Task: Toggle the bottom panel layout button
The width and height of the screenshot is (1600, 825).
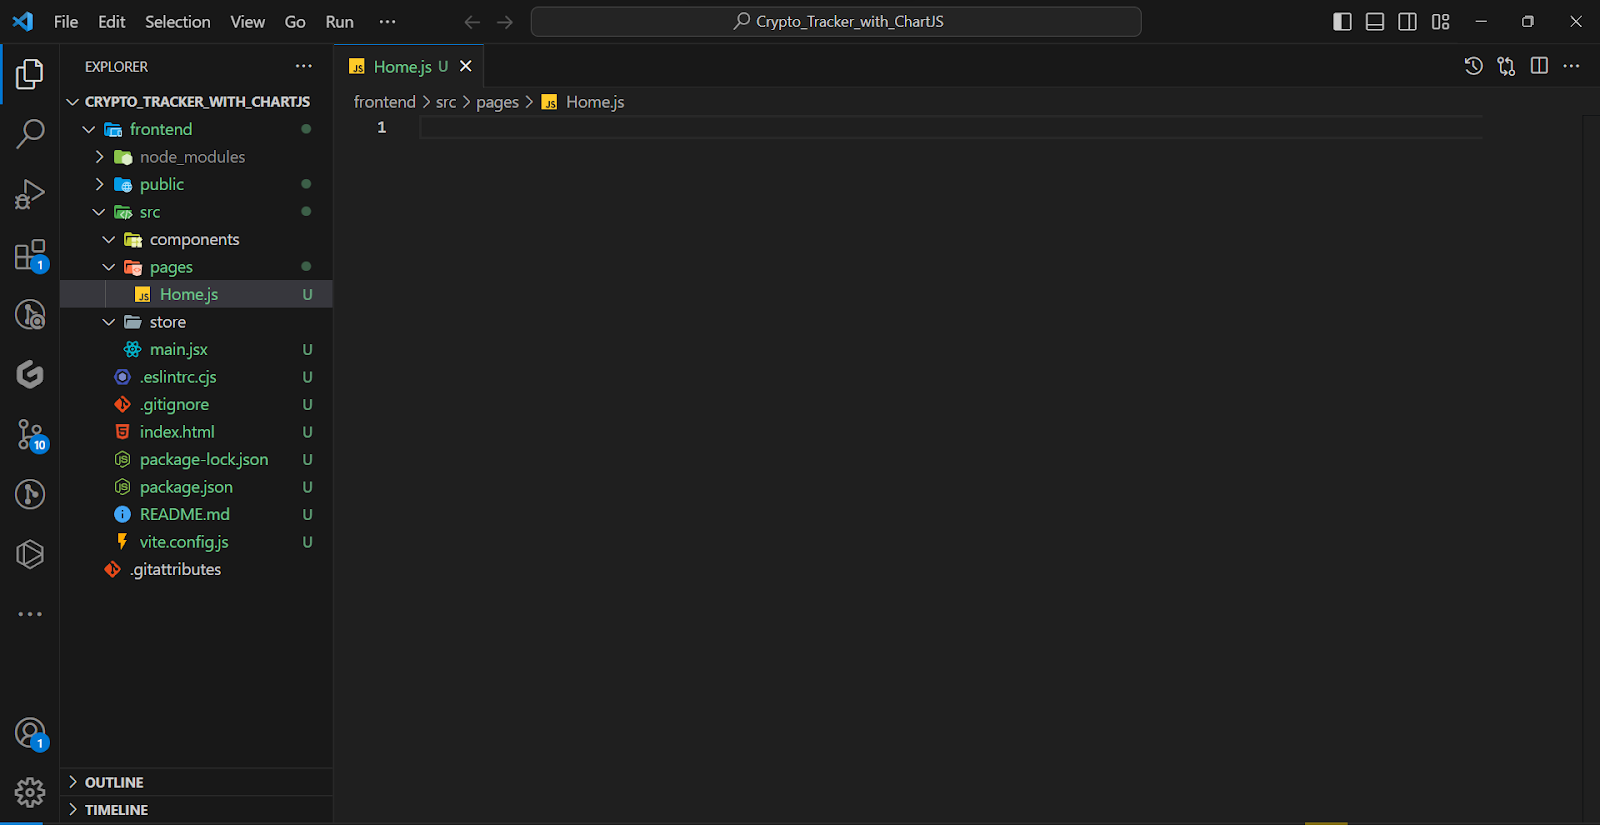Action: (x=1375, y=22)
